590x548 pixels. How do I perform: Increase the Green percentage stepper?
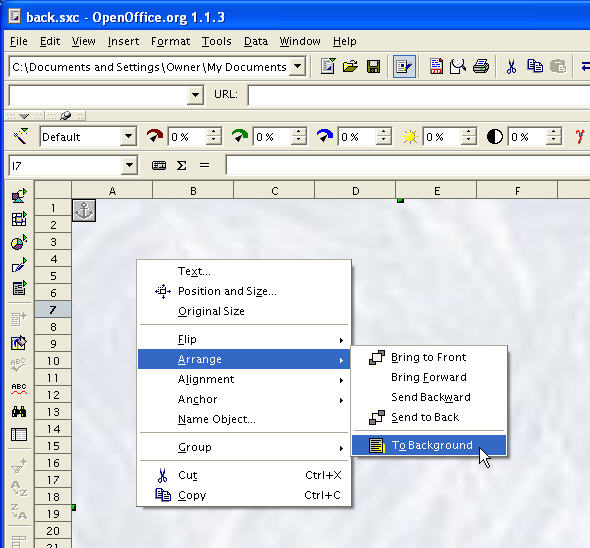[298, 132]
